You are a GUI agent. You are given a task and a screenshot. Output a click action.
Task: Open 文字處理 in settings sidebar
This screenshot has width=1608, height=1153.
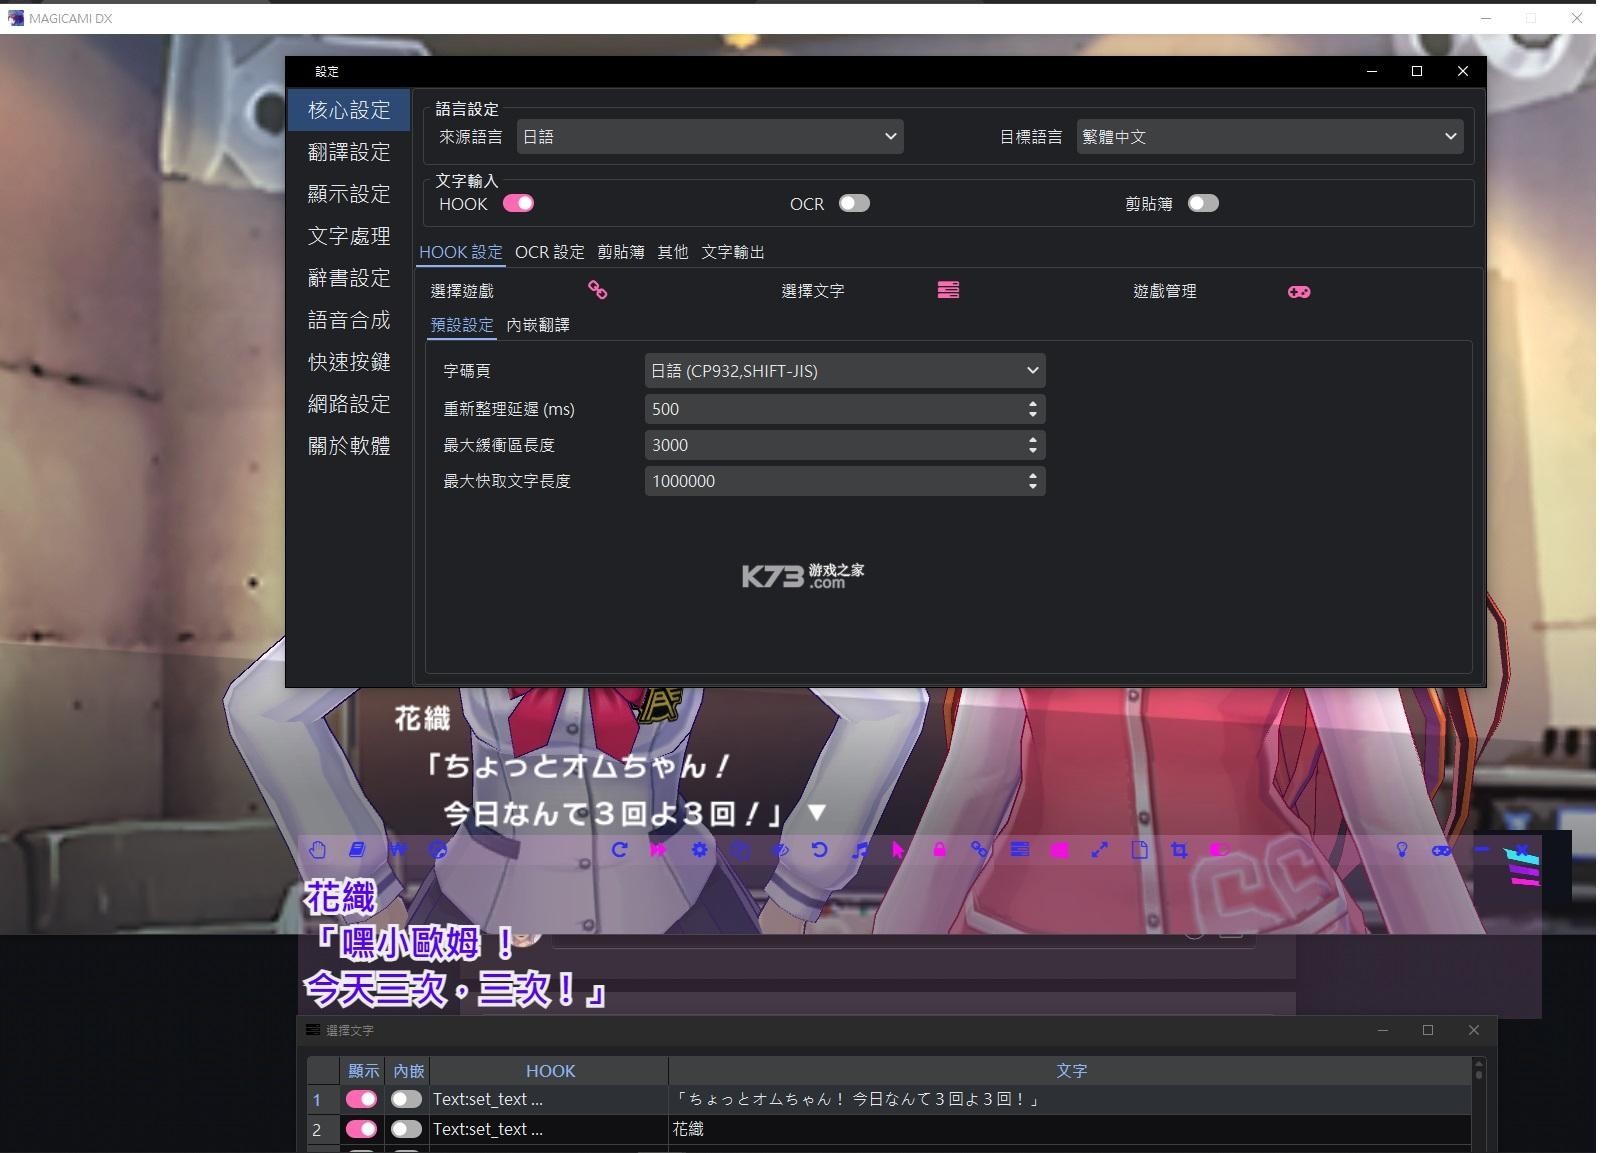(349, 236)
